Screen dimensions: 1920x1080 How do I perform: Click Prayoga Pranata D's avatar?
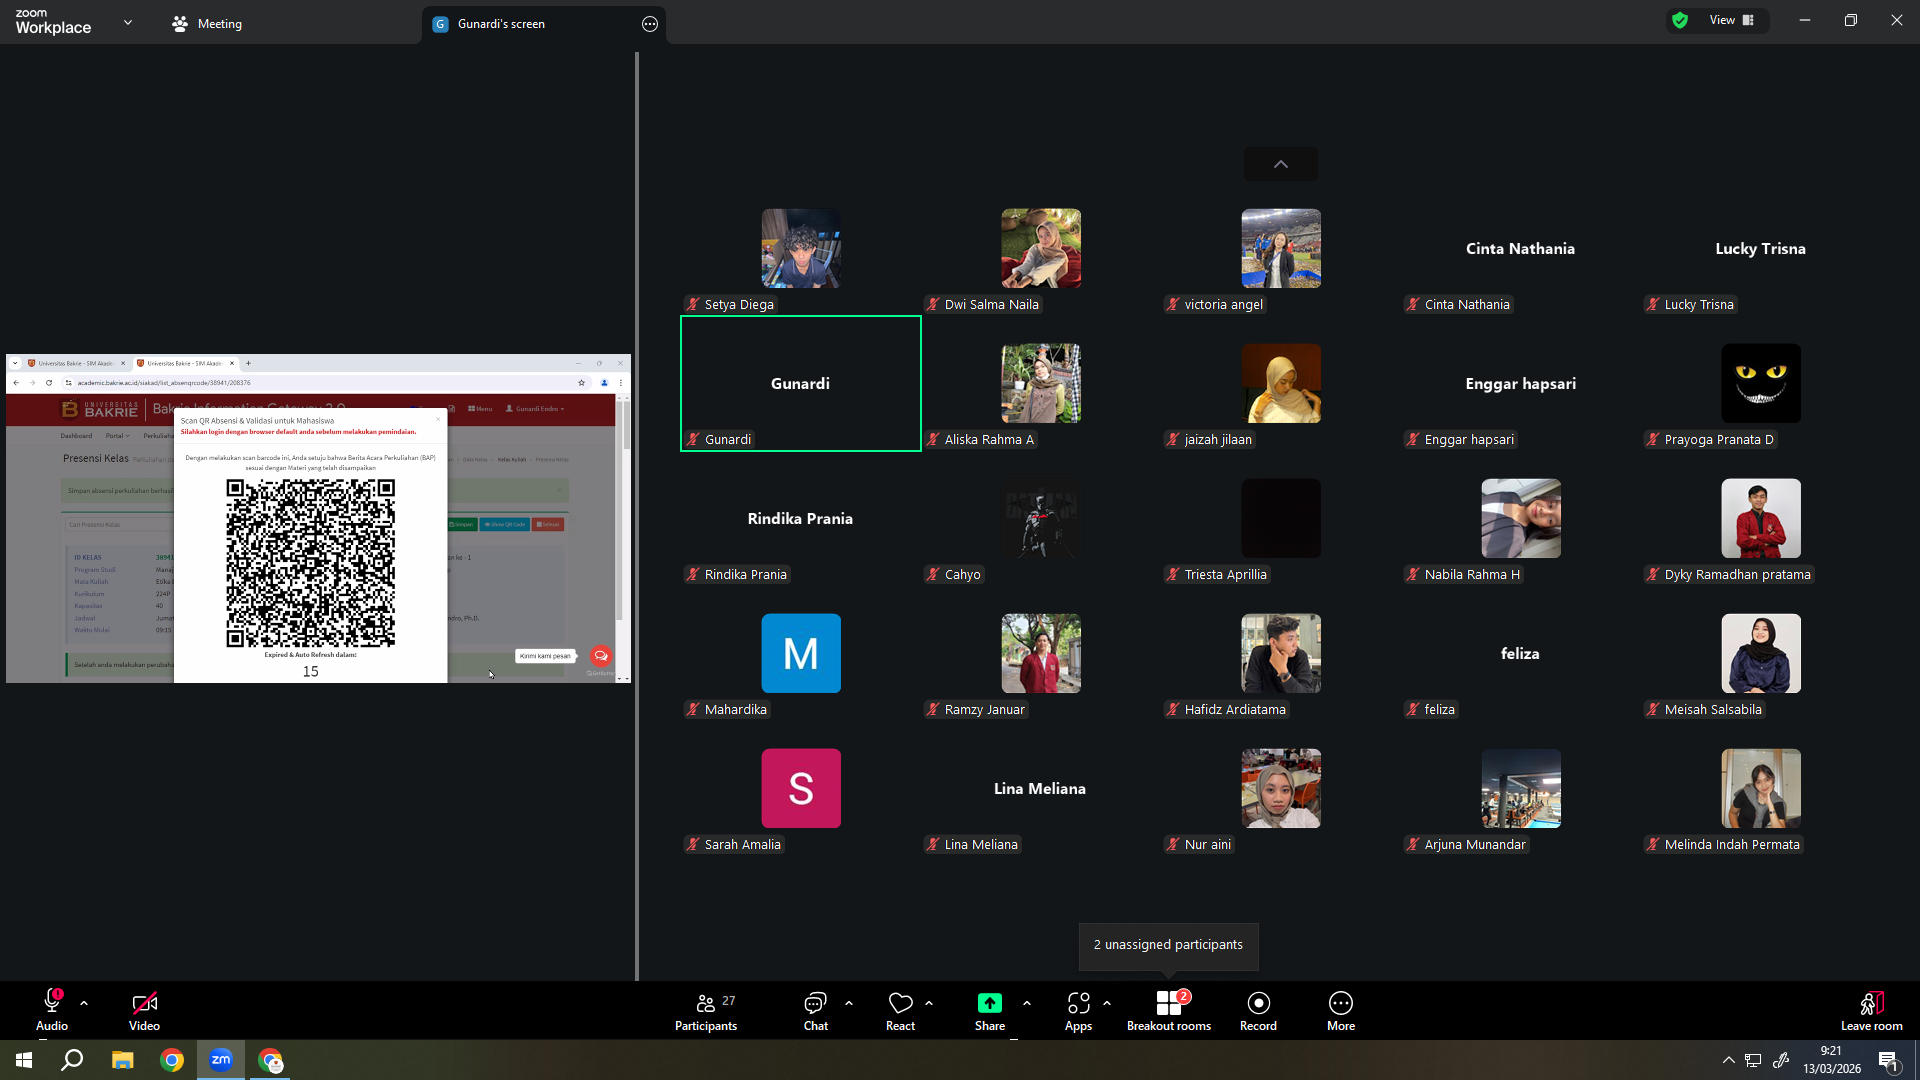1761,383
